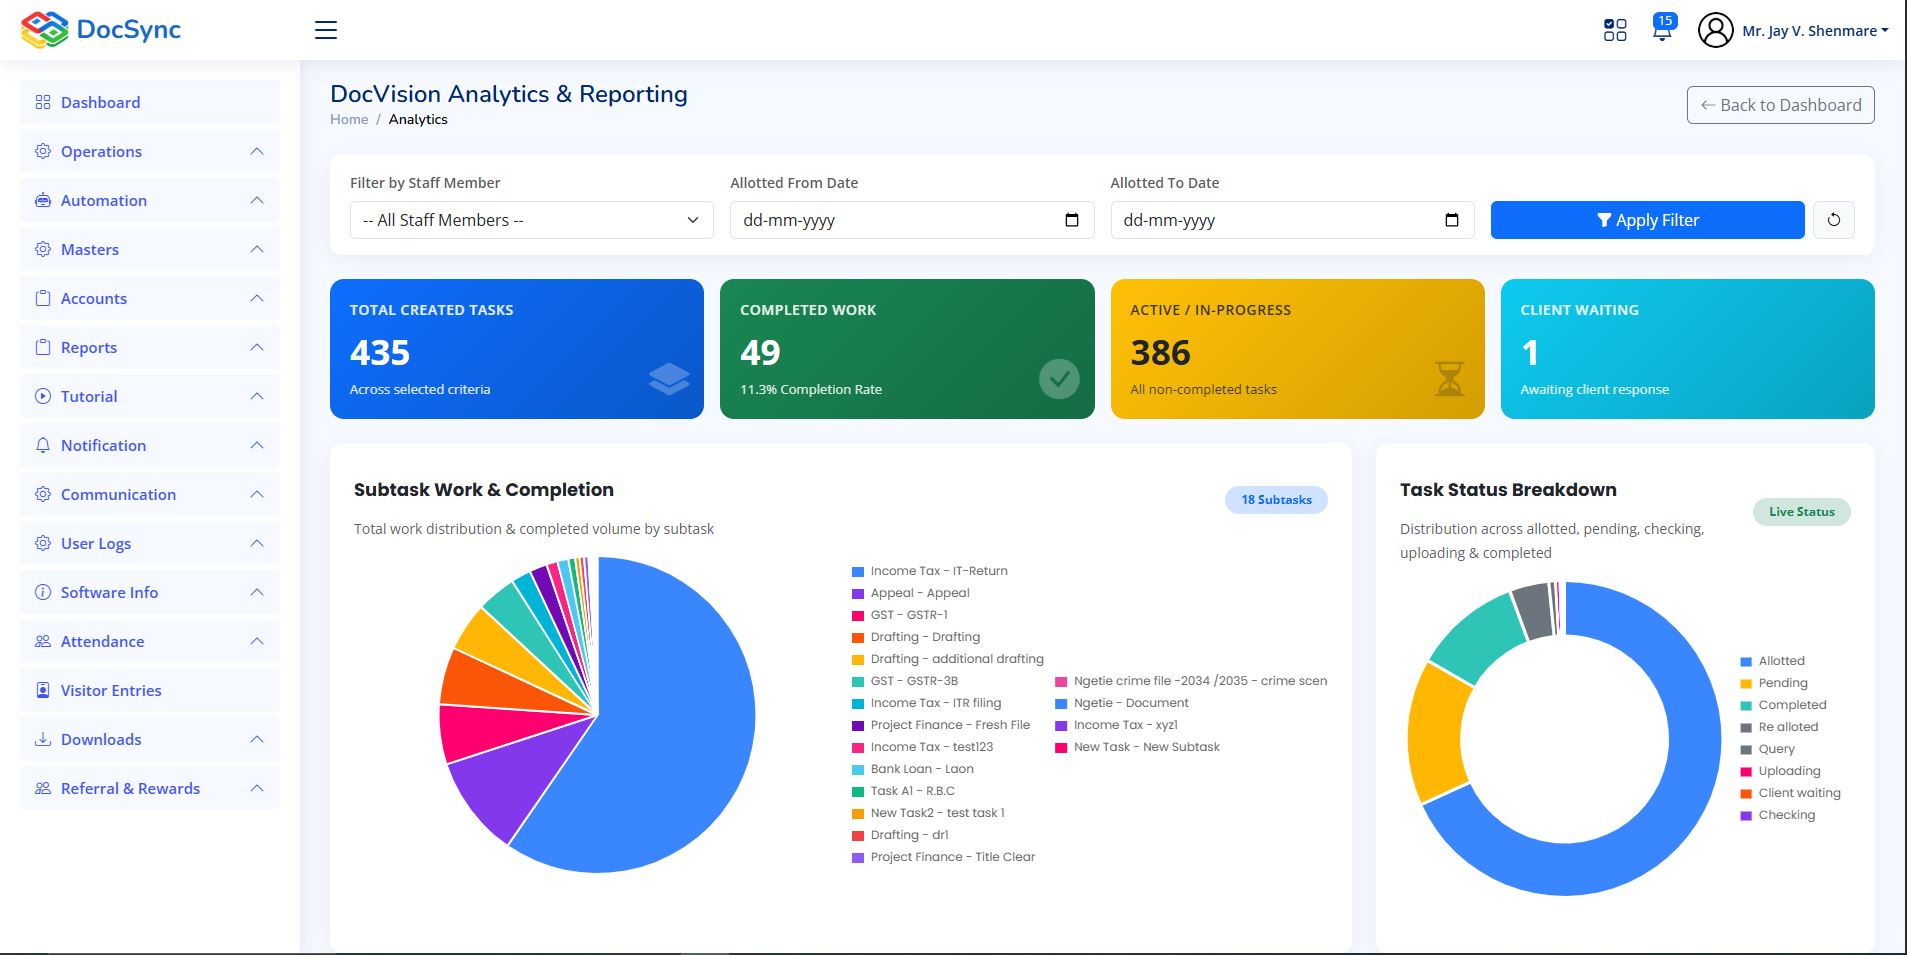Click the hamburger menu icon
Screen dimensions: 1907x955
tap(326, 30)
